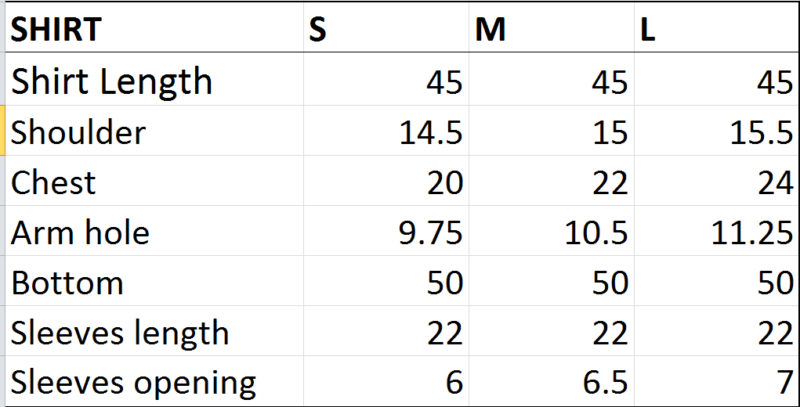
Task: Select Sleeves opening value 6.5
Action: click(x=552, y=380)
